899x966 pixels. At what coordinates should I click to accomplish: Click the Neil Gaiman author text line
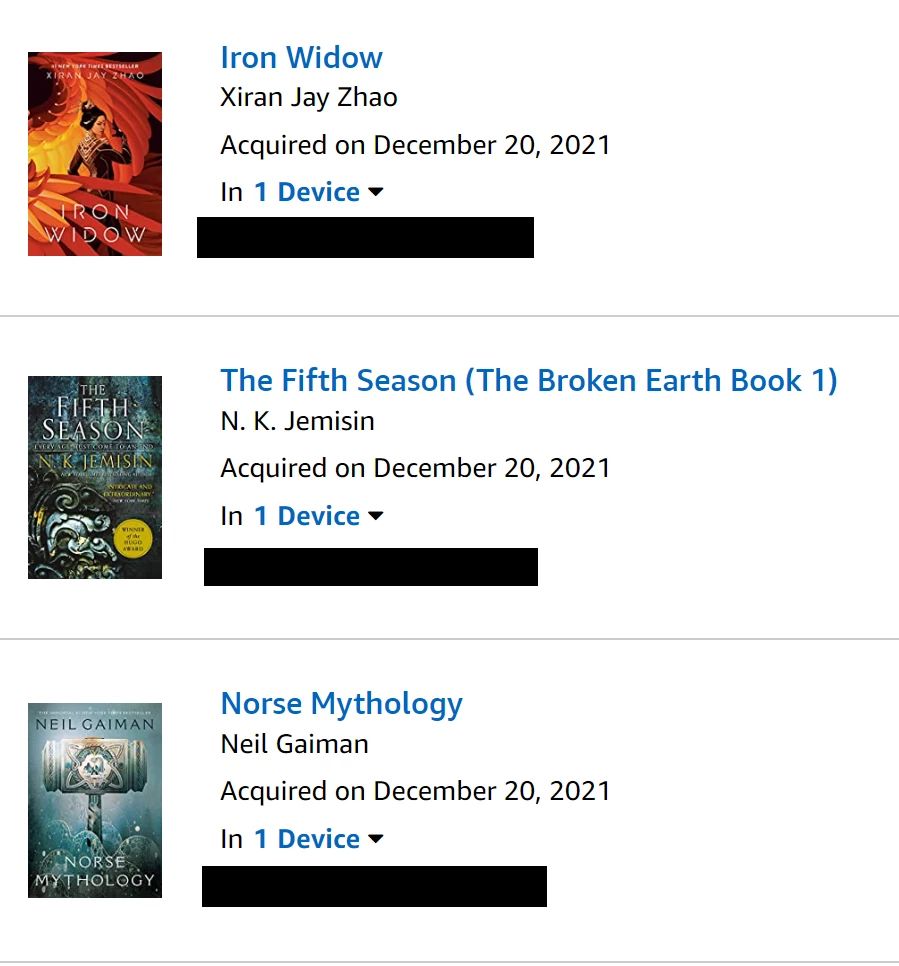pyautogui.click(x=294, y=744)
